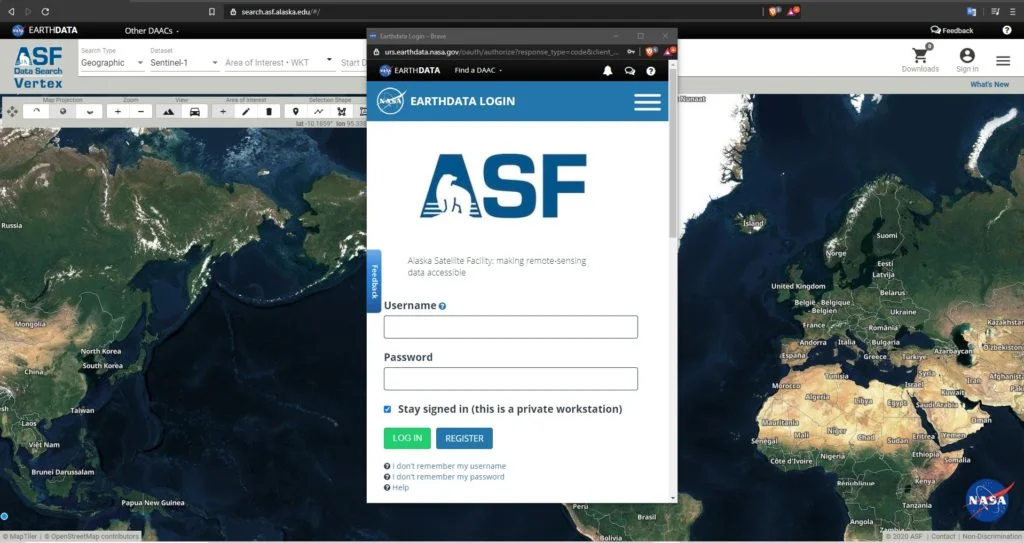
Task: Select the line selection shape
Action: point(318,112)
